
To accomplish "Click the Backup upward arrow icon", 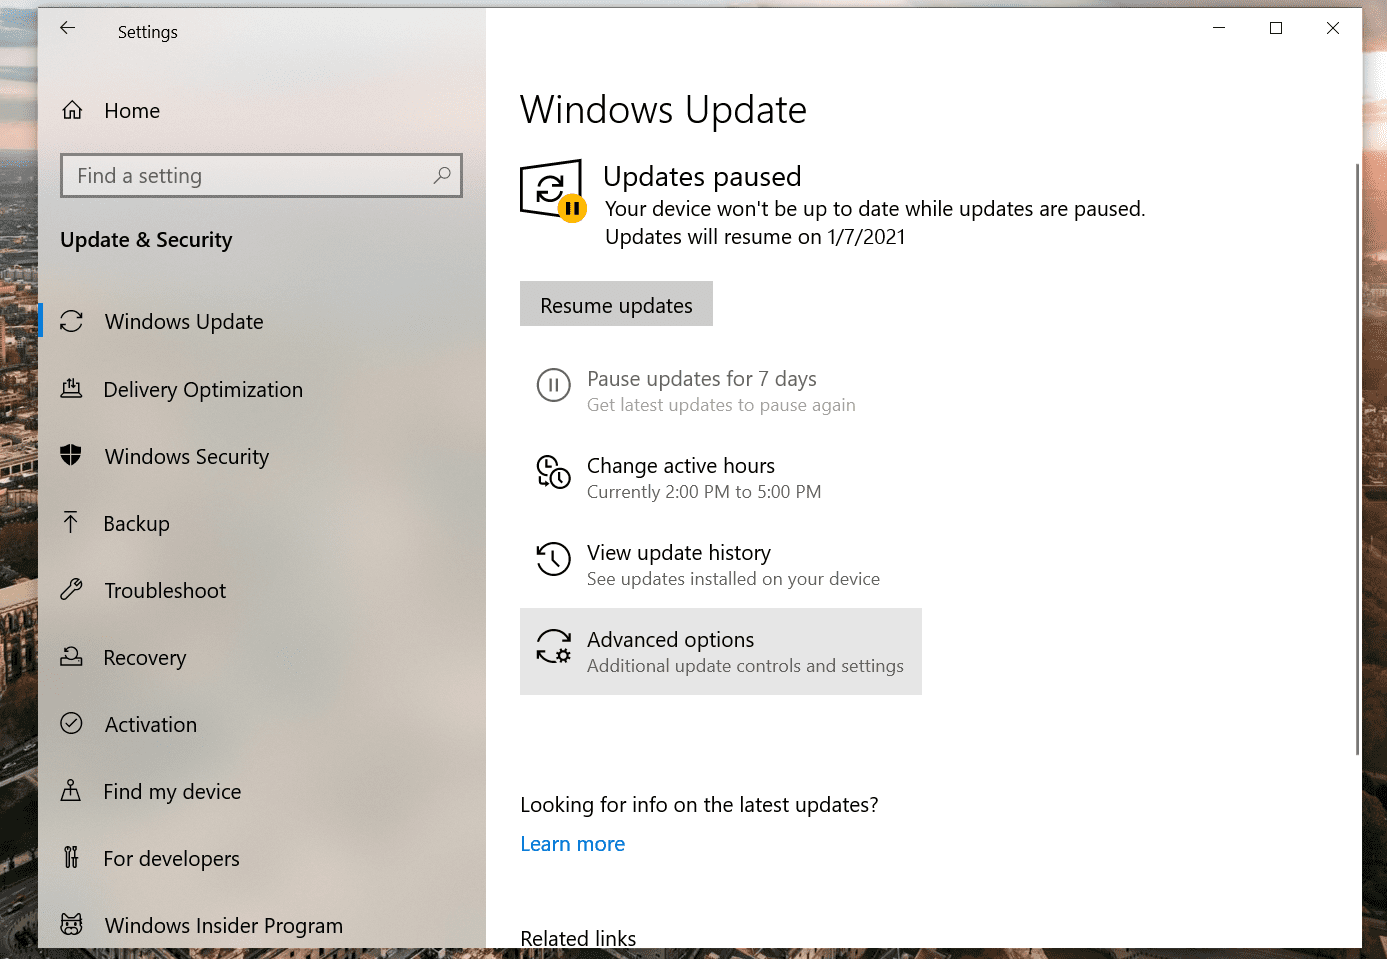I will pyautogui.click(x=71, y=522).
